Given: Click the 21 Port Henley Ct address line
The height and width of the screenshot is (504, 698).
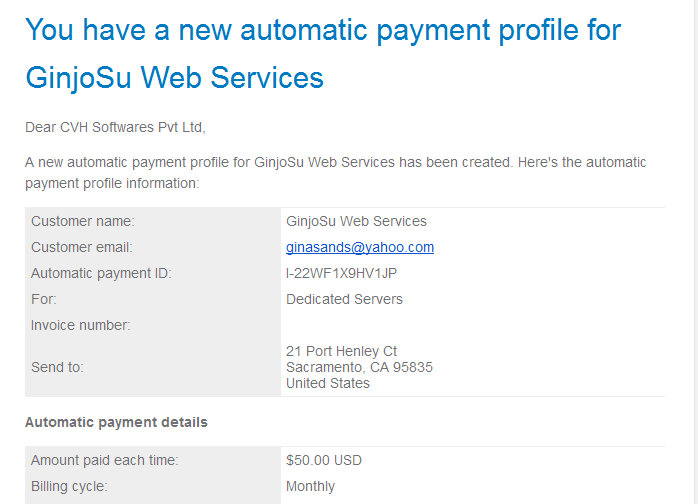Looking at the screenshot, I should [x=341, y=351].
